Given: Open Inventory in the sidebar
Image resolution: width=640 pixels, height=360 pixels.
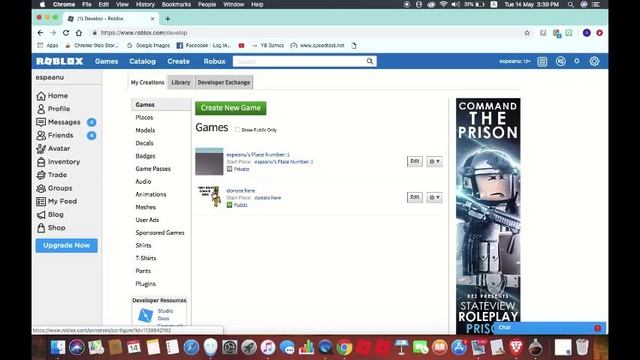Looking at the screenshot, I should click(x=58, y=162).
